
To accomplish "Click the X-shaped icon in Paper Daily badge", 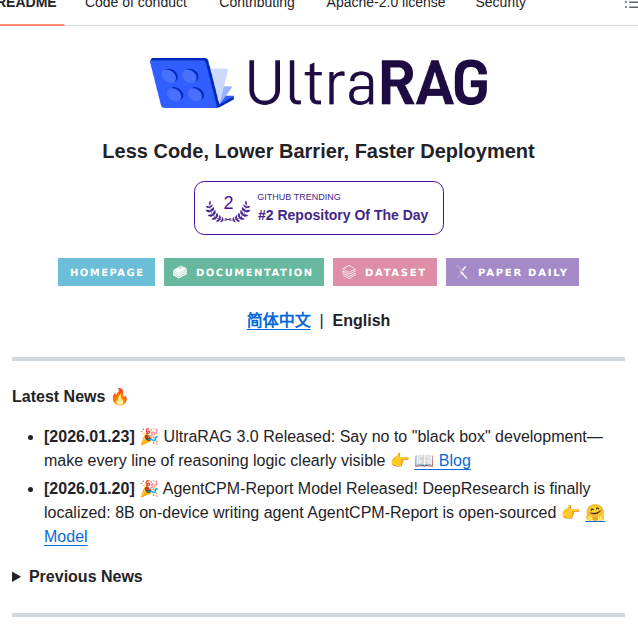I will 462,272.
